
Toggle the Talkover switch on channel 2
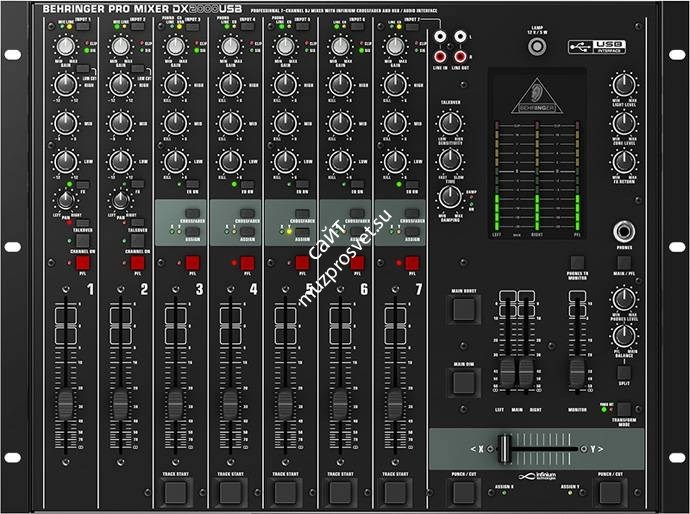[138, 222]
